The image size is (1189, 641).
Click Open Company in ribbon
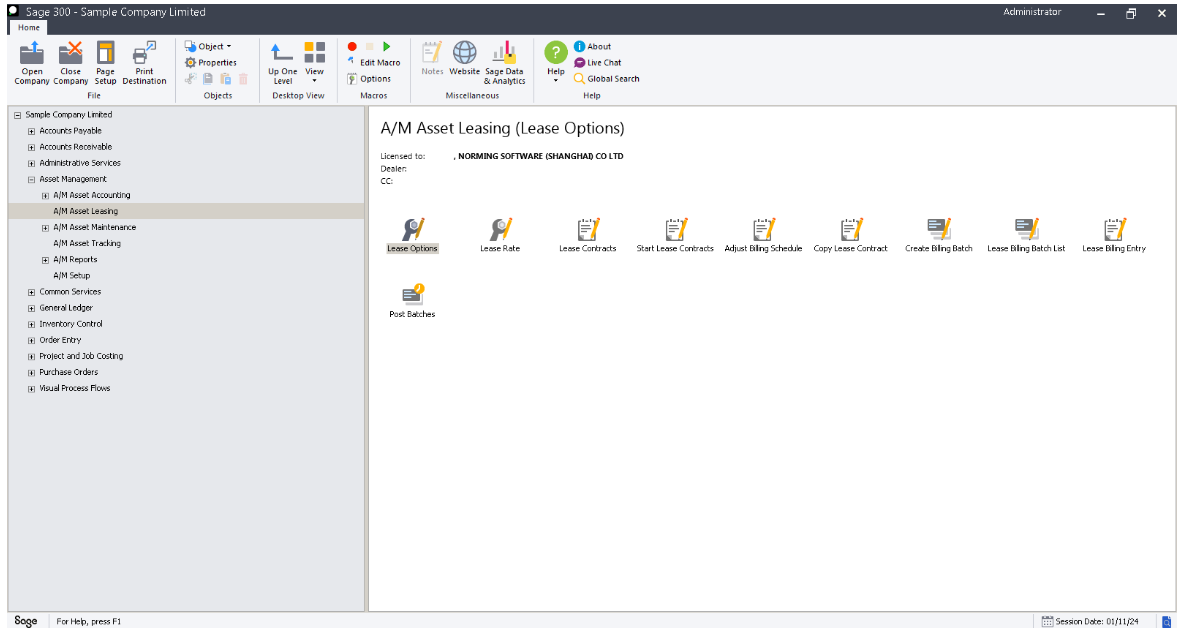[x=32, y=63]
